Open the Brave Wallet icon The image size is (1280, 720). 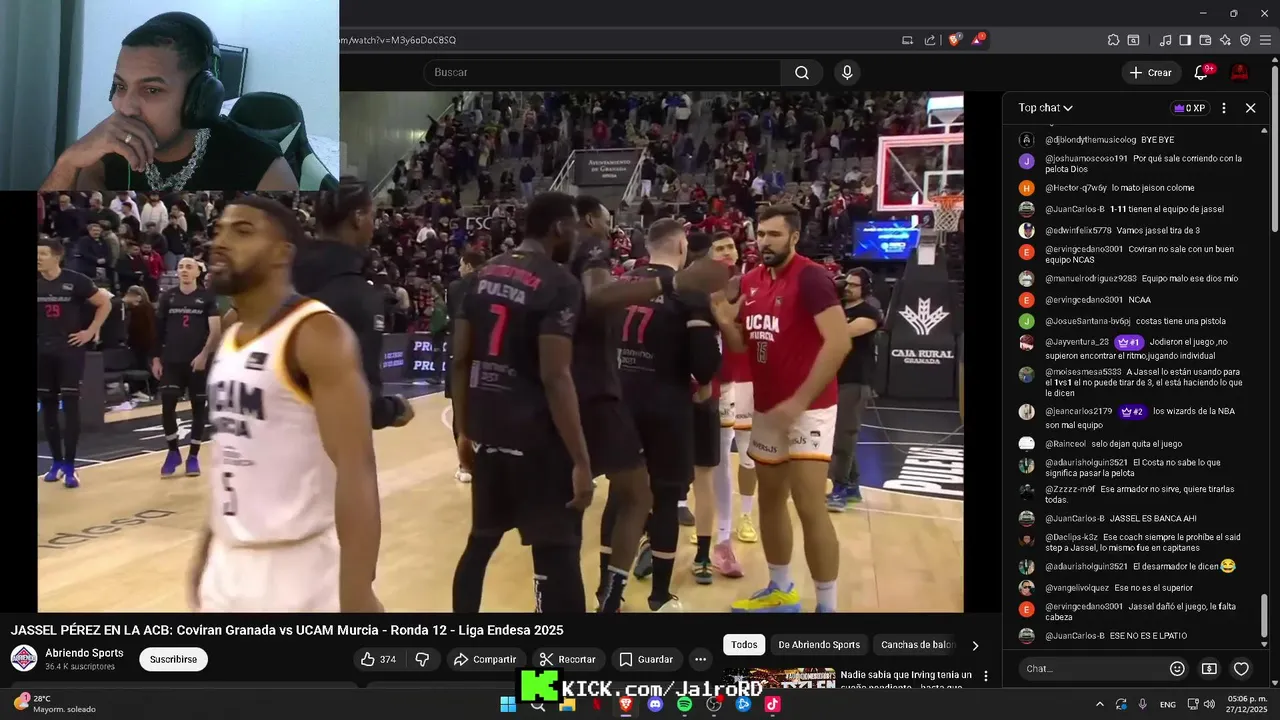coord(1205,40)
